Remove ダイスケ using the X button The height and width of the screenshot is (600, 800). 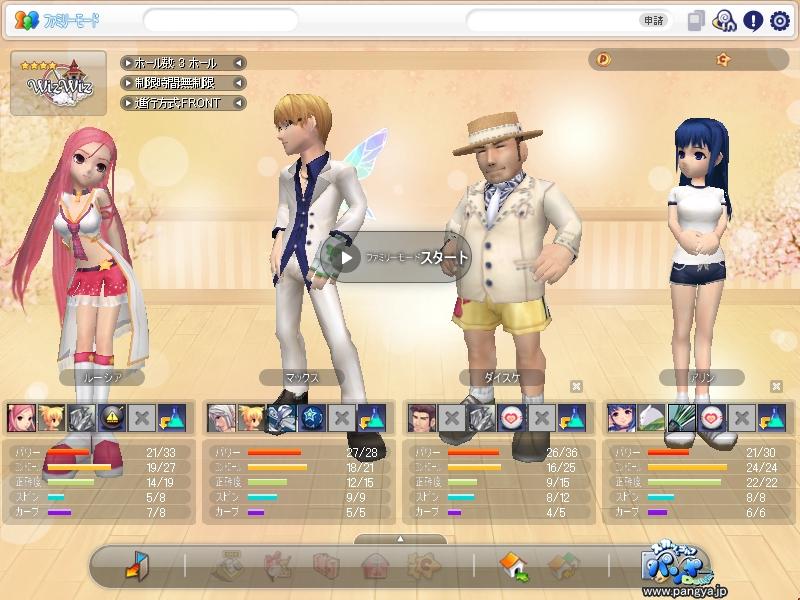[576, 386]
